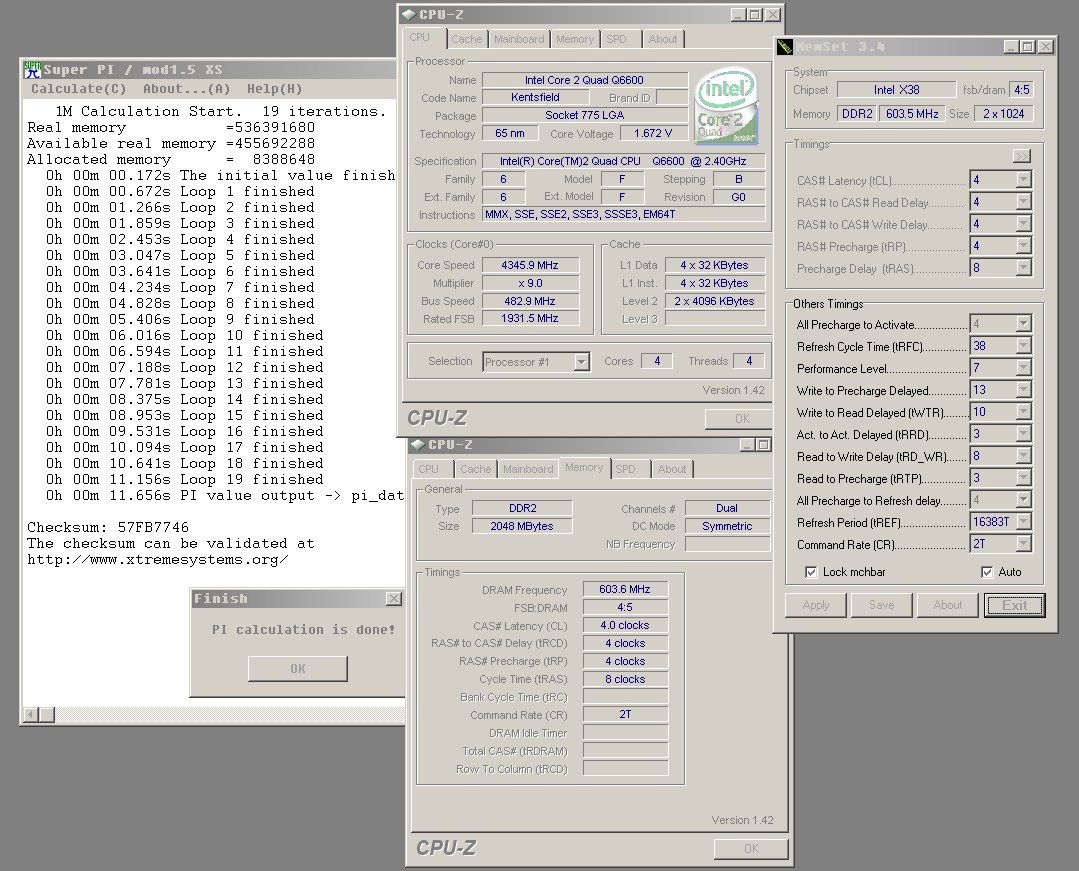Click MemSet timings expand arrows button
This screenshot has height=871, width=1079.
(x=1022, y=156)
